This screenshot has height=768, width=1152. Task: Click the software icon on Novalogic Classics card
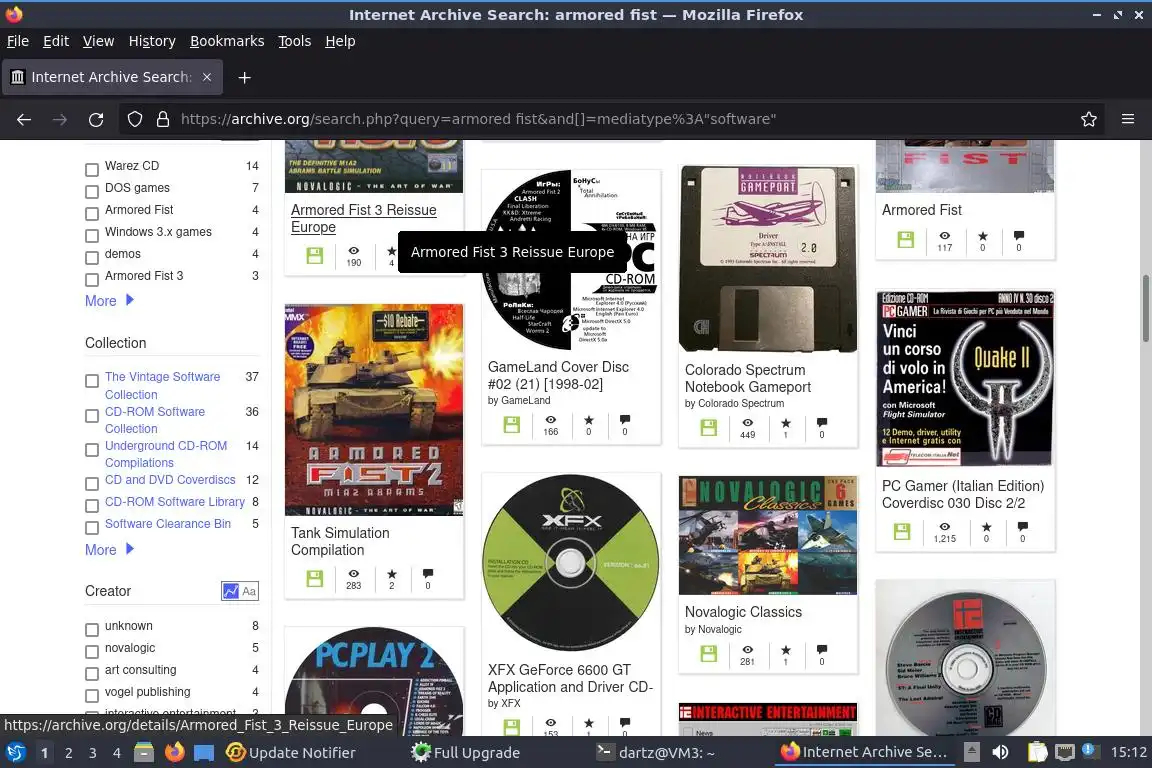[x=708, y=653]
